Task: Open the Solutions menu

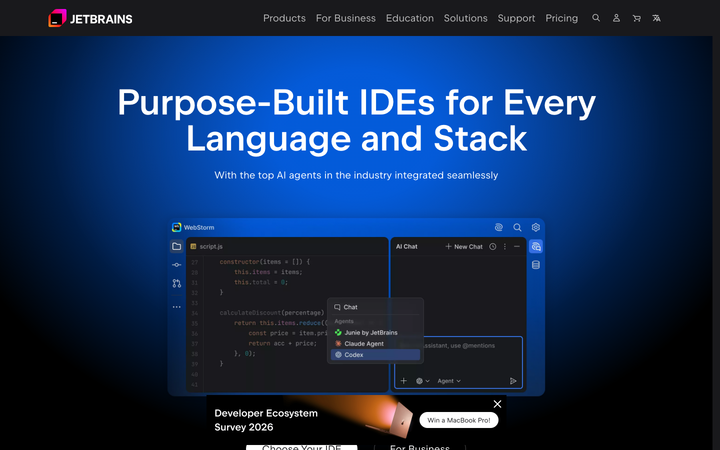Action: pyautogui.click(x=466, y=18)
